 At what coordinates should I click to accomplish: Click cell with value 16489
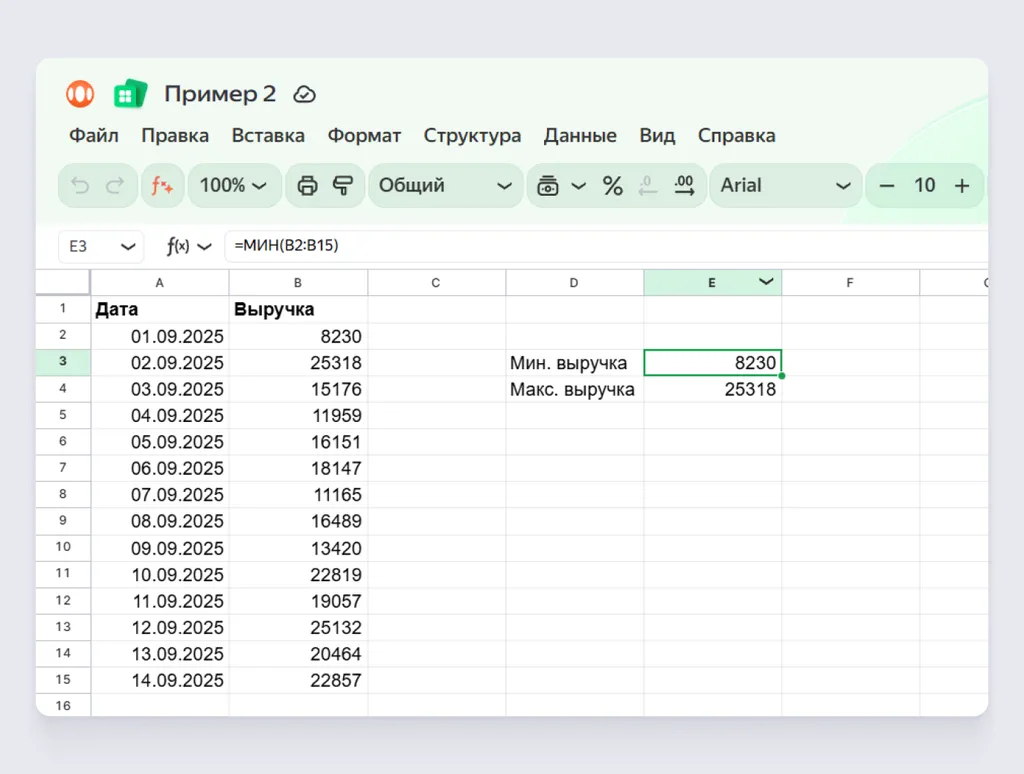[x=298, y=521]
